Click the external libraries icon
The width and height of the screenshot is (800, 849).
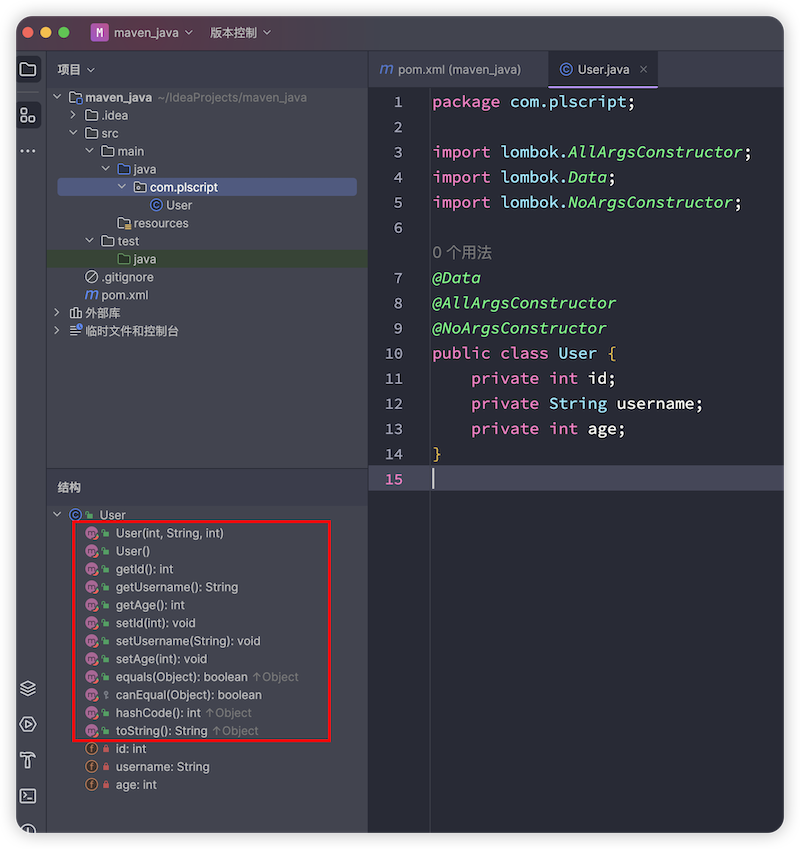[76, 313]
